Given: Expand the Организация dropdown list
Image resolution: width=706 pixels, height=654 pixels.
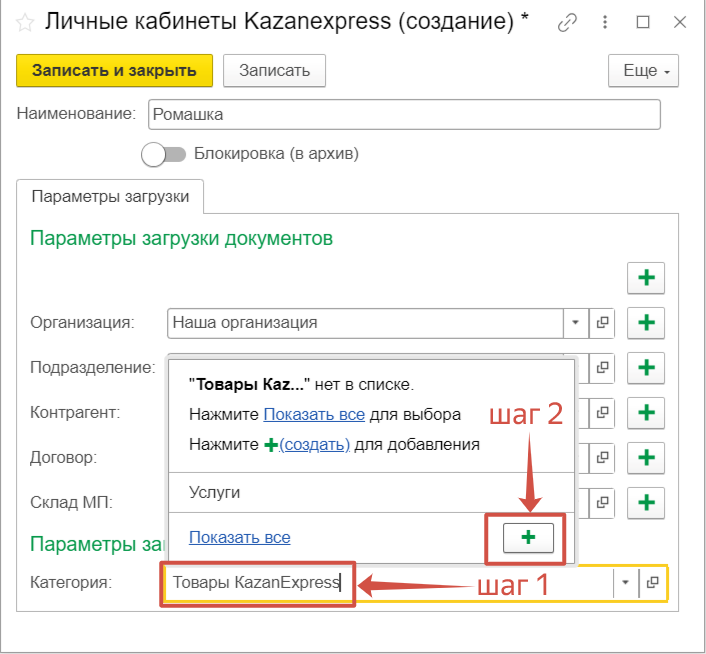Looking at the screenshot, I should click(x=576, y=323).
